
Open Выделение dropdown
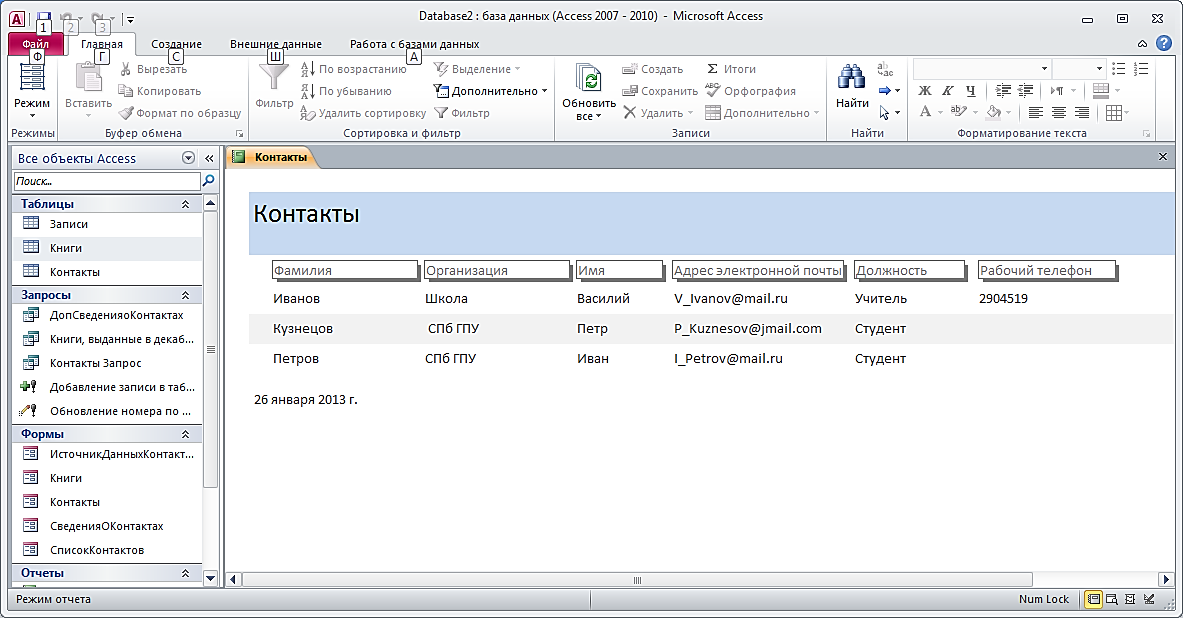pos(478,69)
